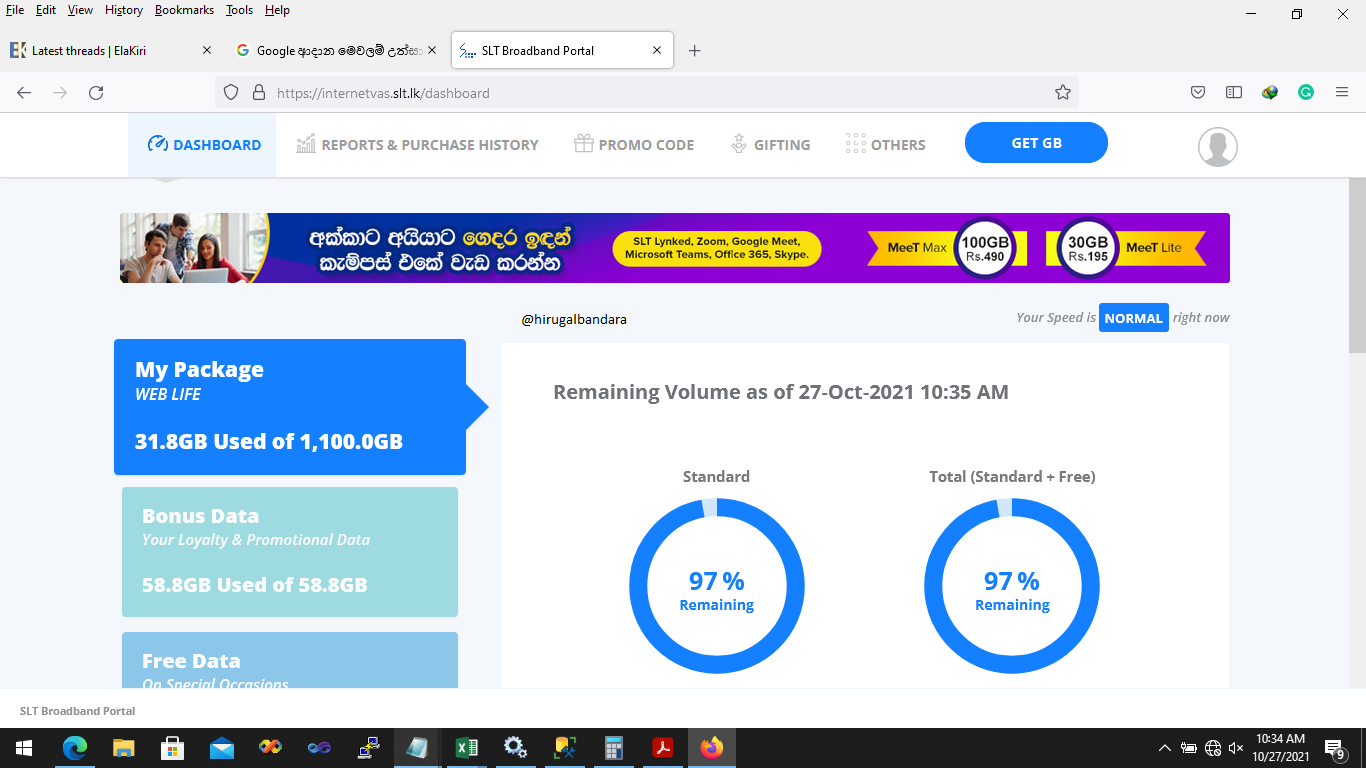Click the GET GB button
This screenshot has height=768, width=1366.
(x=1036, y=143)
